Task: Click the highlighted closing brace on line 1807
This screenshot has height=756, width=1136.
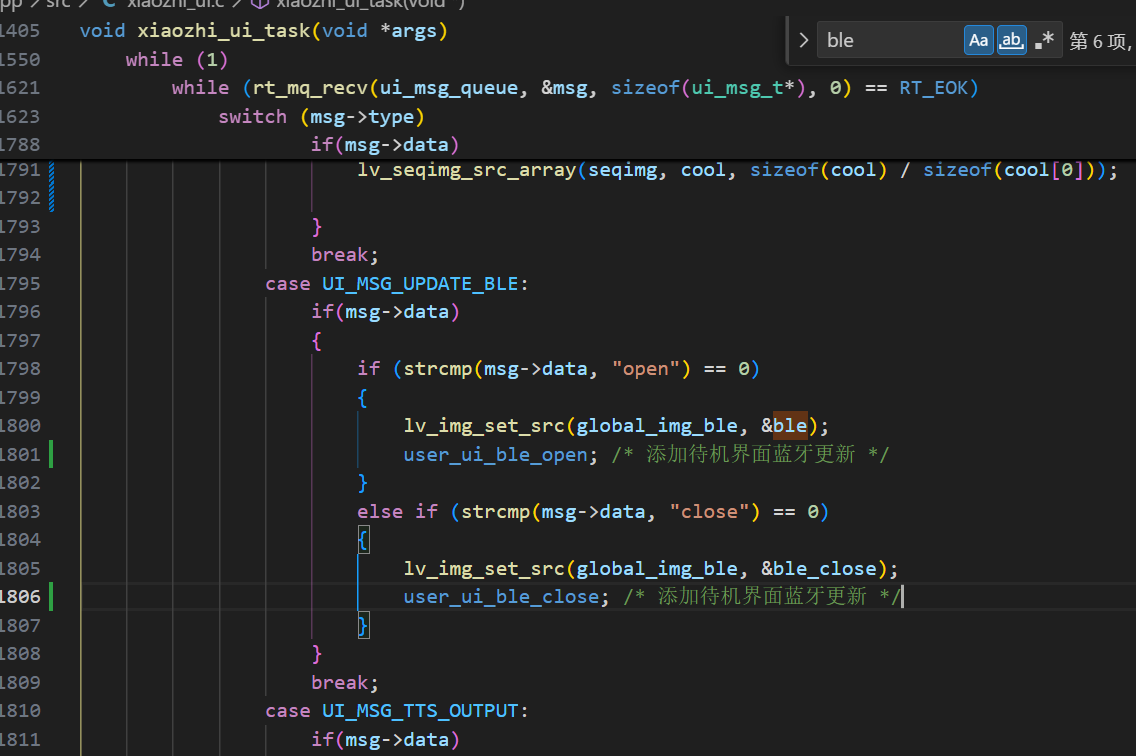Action: tap(363, 625)
